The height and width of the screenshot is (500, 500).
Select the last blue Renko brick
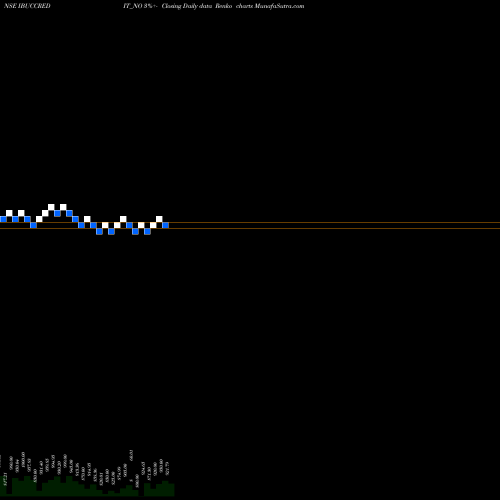pyautogui.click(x=165, y=225)
